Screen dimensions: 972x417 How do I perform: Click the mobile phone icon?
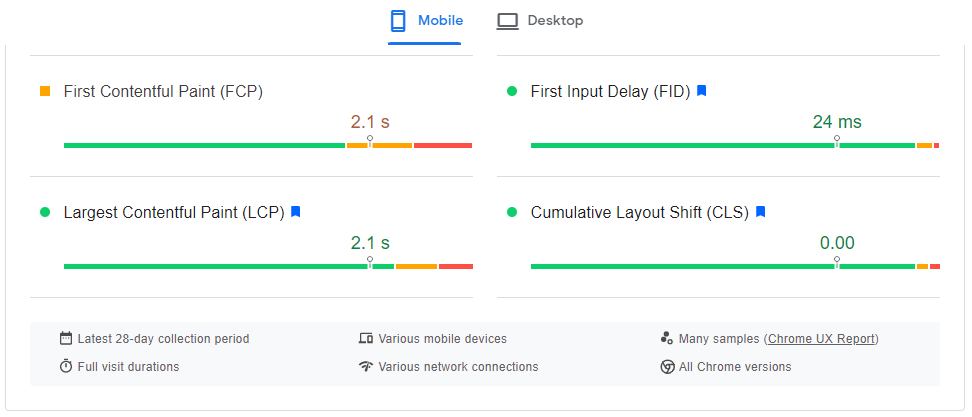(398, 21)
